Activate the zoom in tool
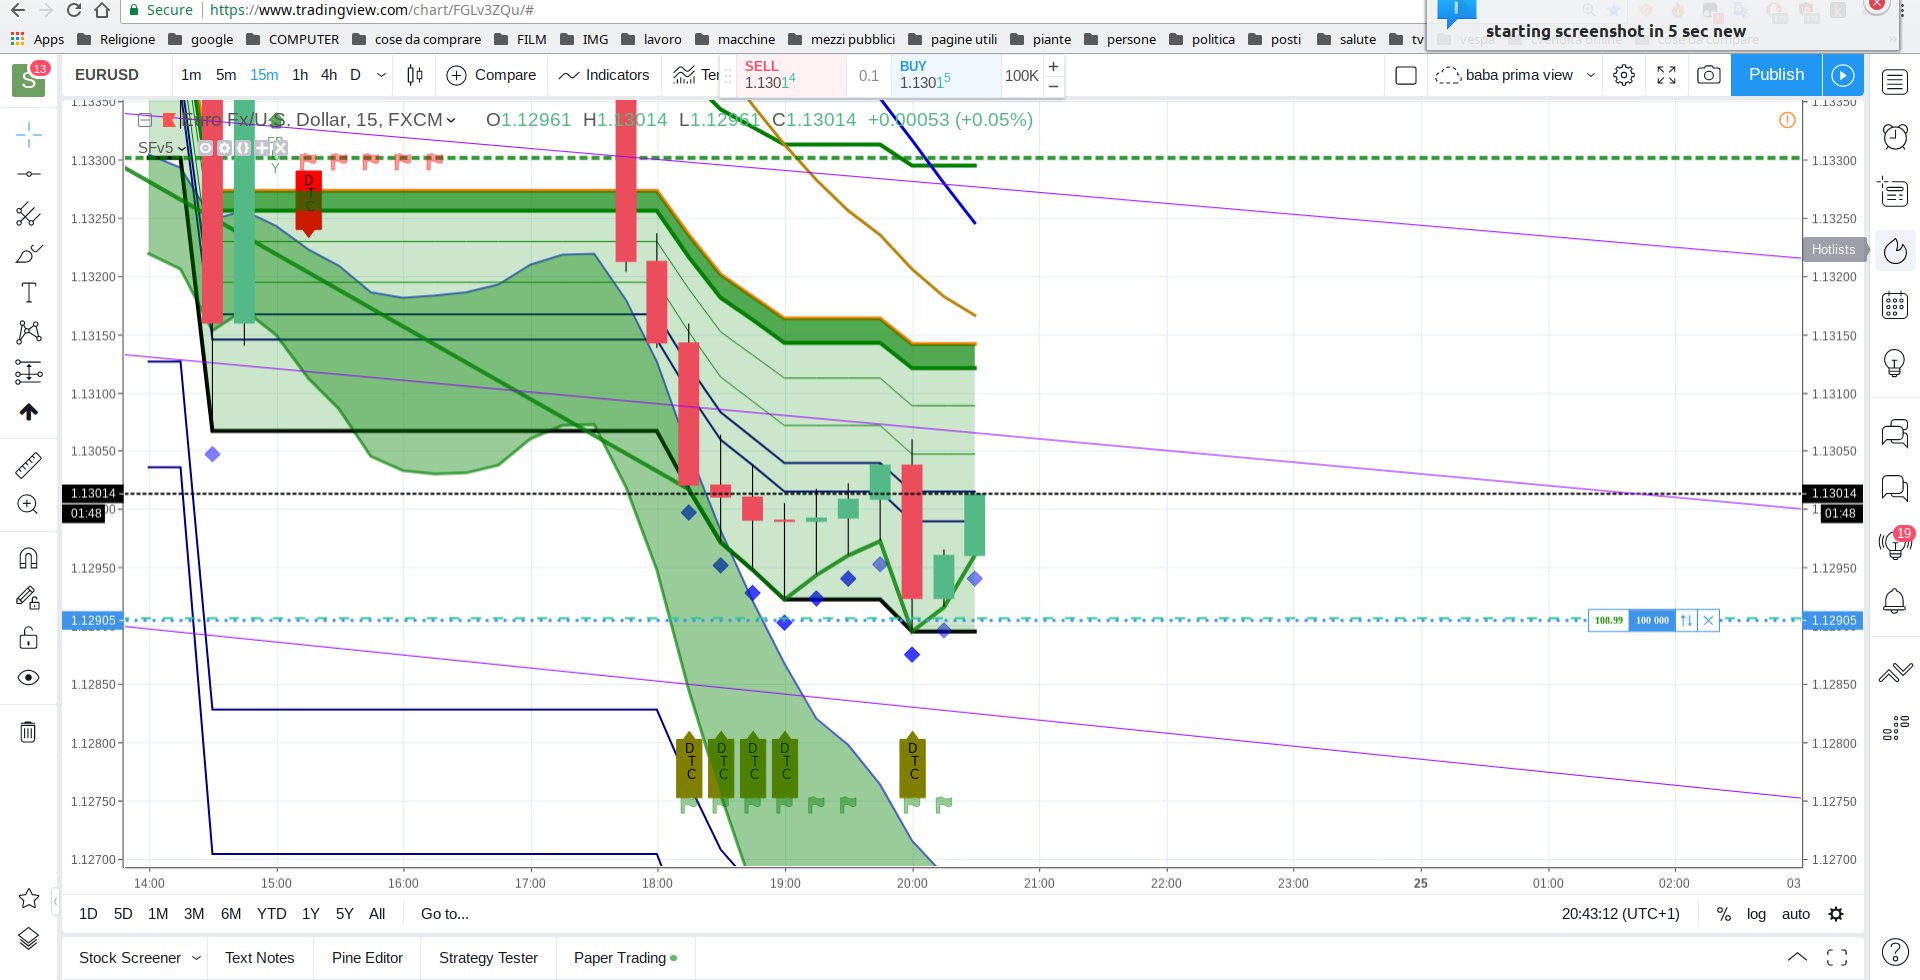 (29, 505)
